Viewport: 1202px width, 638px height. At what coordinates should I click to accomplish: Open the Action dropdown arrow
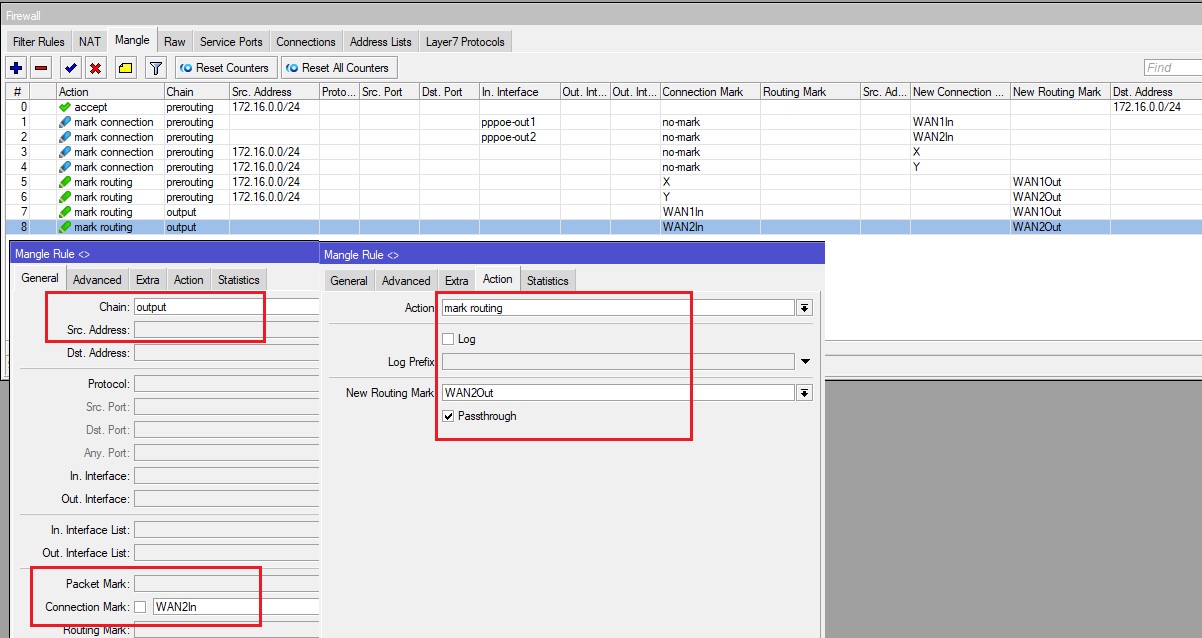coord(804,308)
